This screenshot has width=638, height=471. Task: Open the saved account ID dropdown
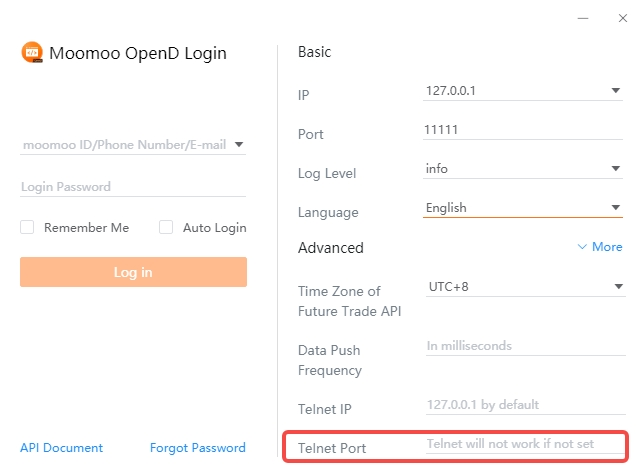(x=238, y=144)
